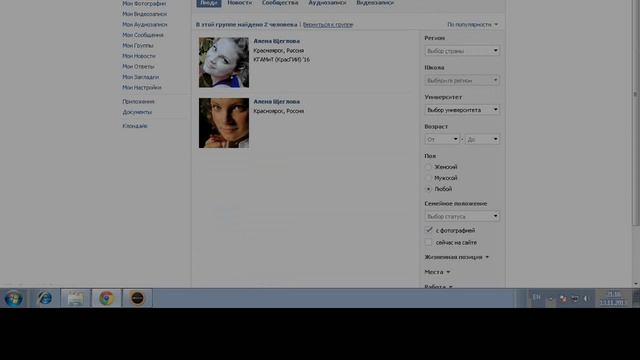The image size is (640, 360).
Task: Open the age 'До' dropdown
Action: click(x=482, y=140)
